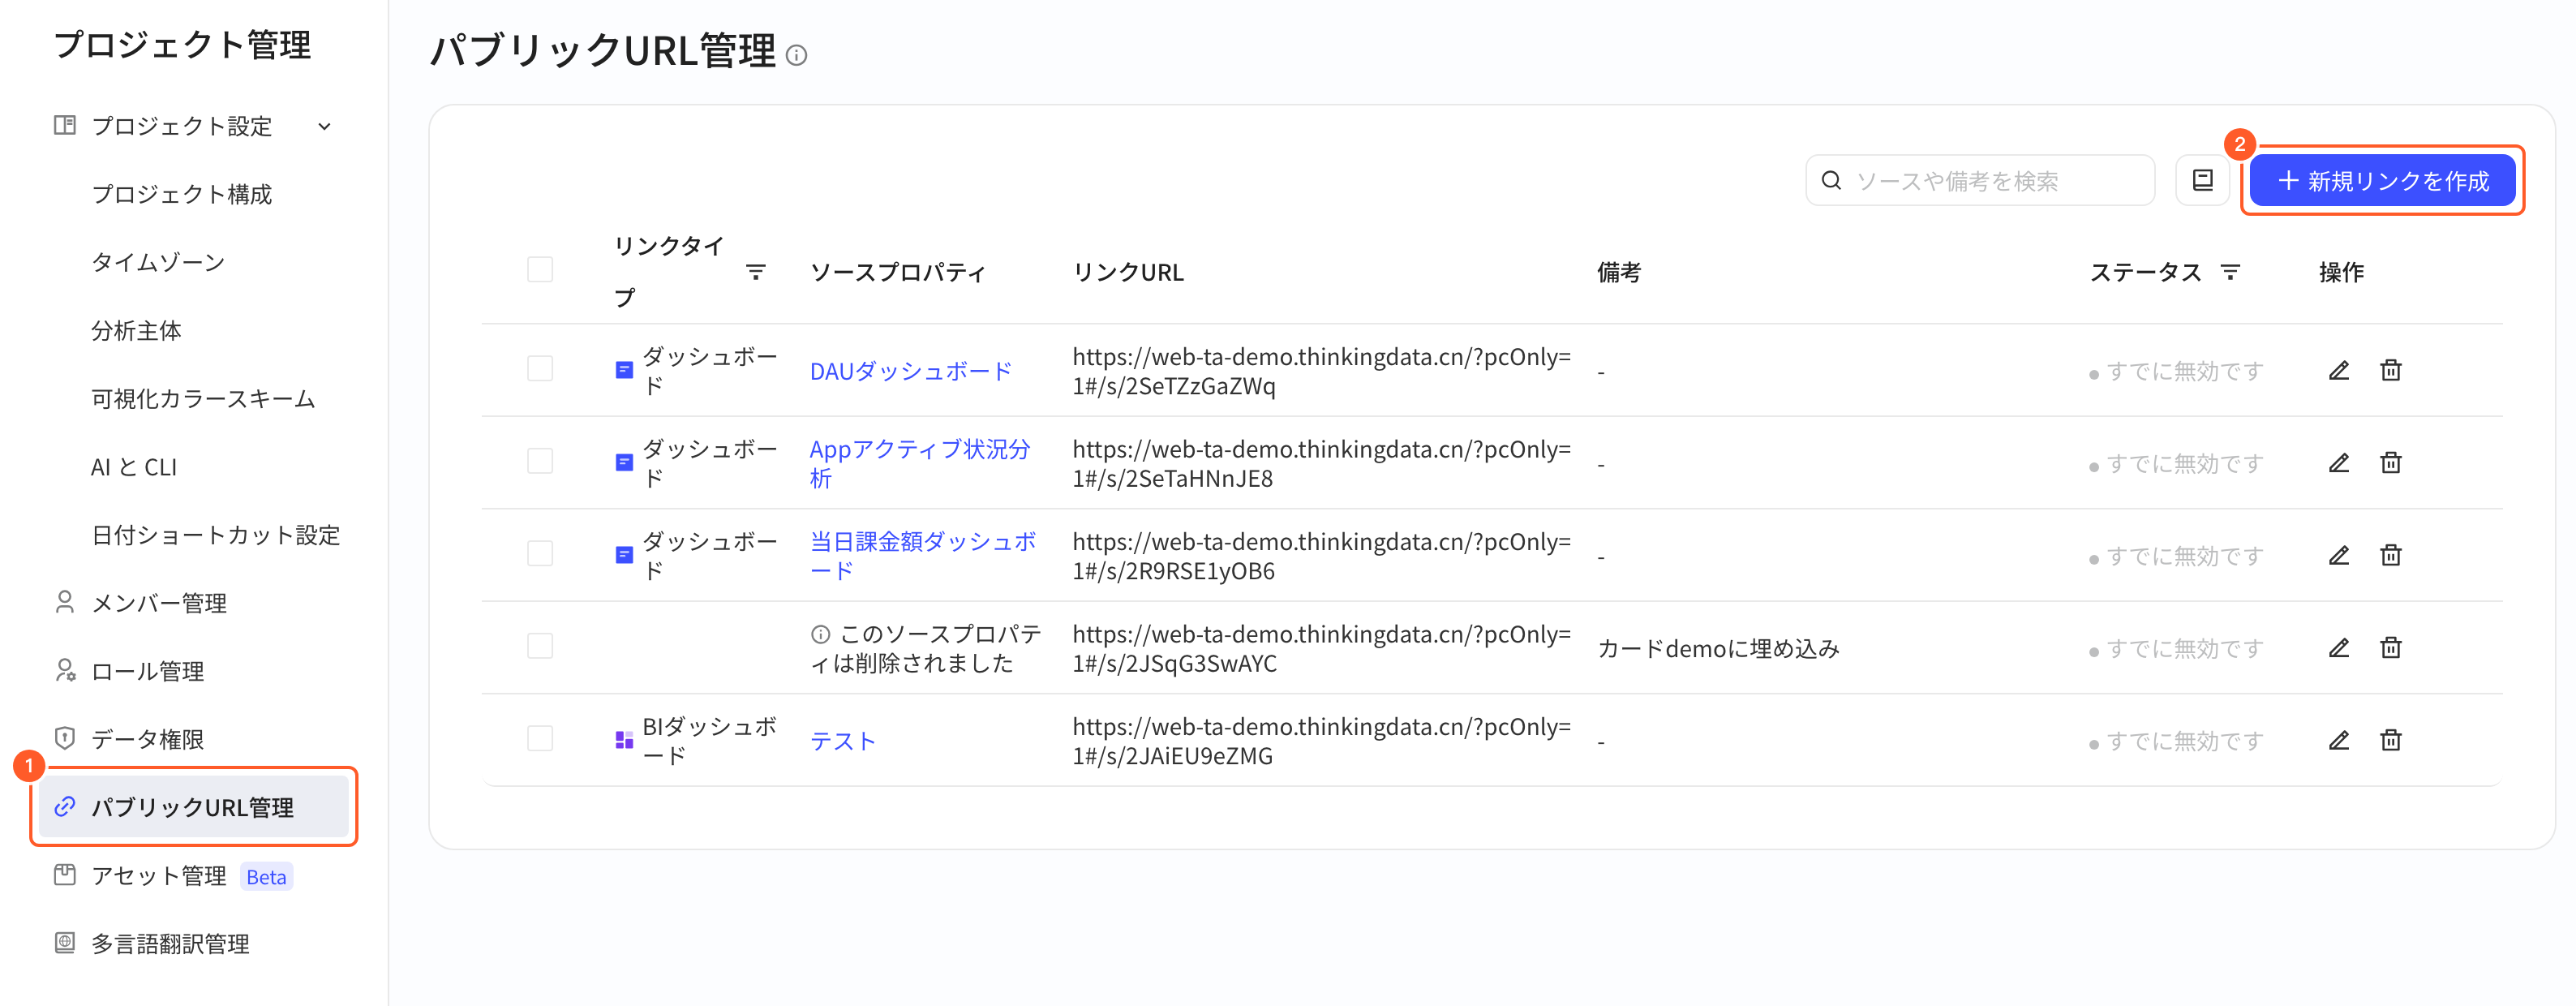Open the DAUダッシュボード source link
Screen dimensions: 2576x1006
910,371
